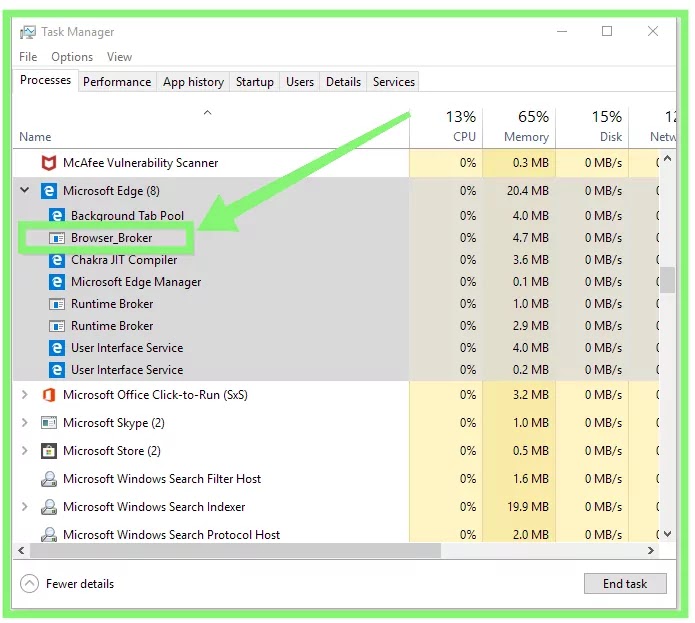
Task: Click the Microsoft Store bag icon
Action: tap(49, 451)
